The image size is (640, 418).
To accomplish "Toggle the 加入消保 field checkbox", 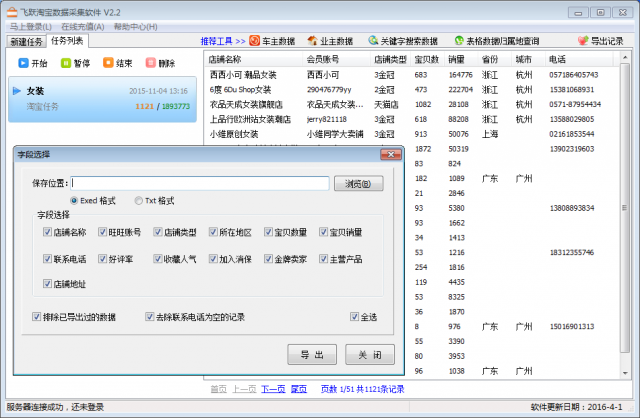I will pos(213,258).
